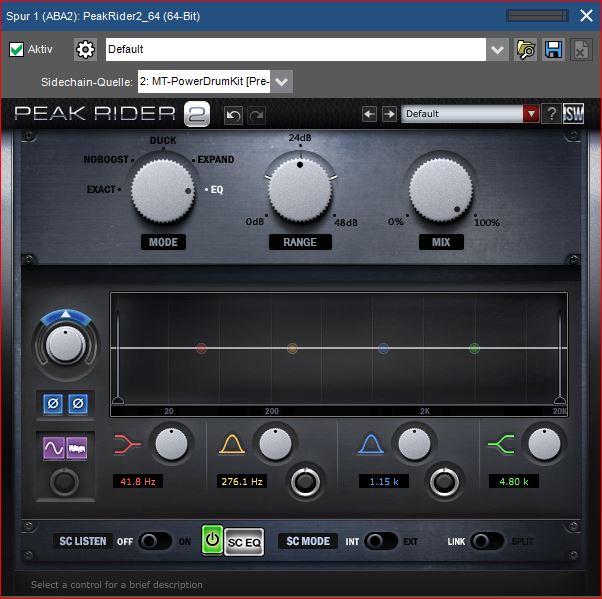Screen dimensions: 602x599
Task: Click the yellow band Q ring knob
Action: pyautogui.click(x=305, y=482)
